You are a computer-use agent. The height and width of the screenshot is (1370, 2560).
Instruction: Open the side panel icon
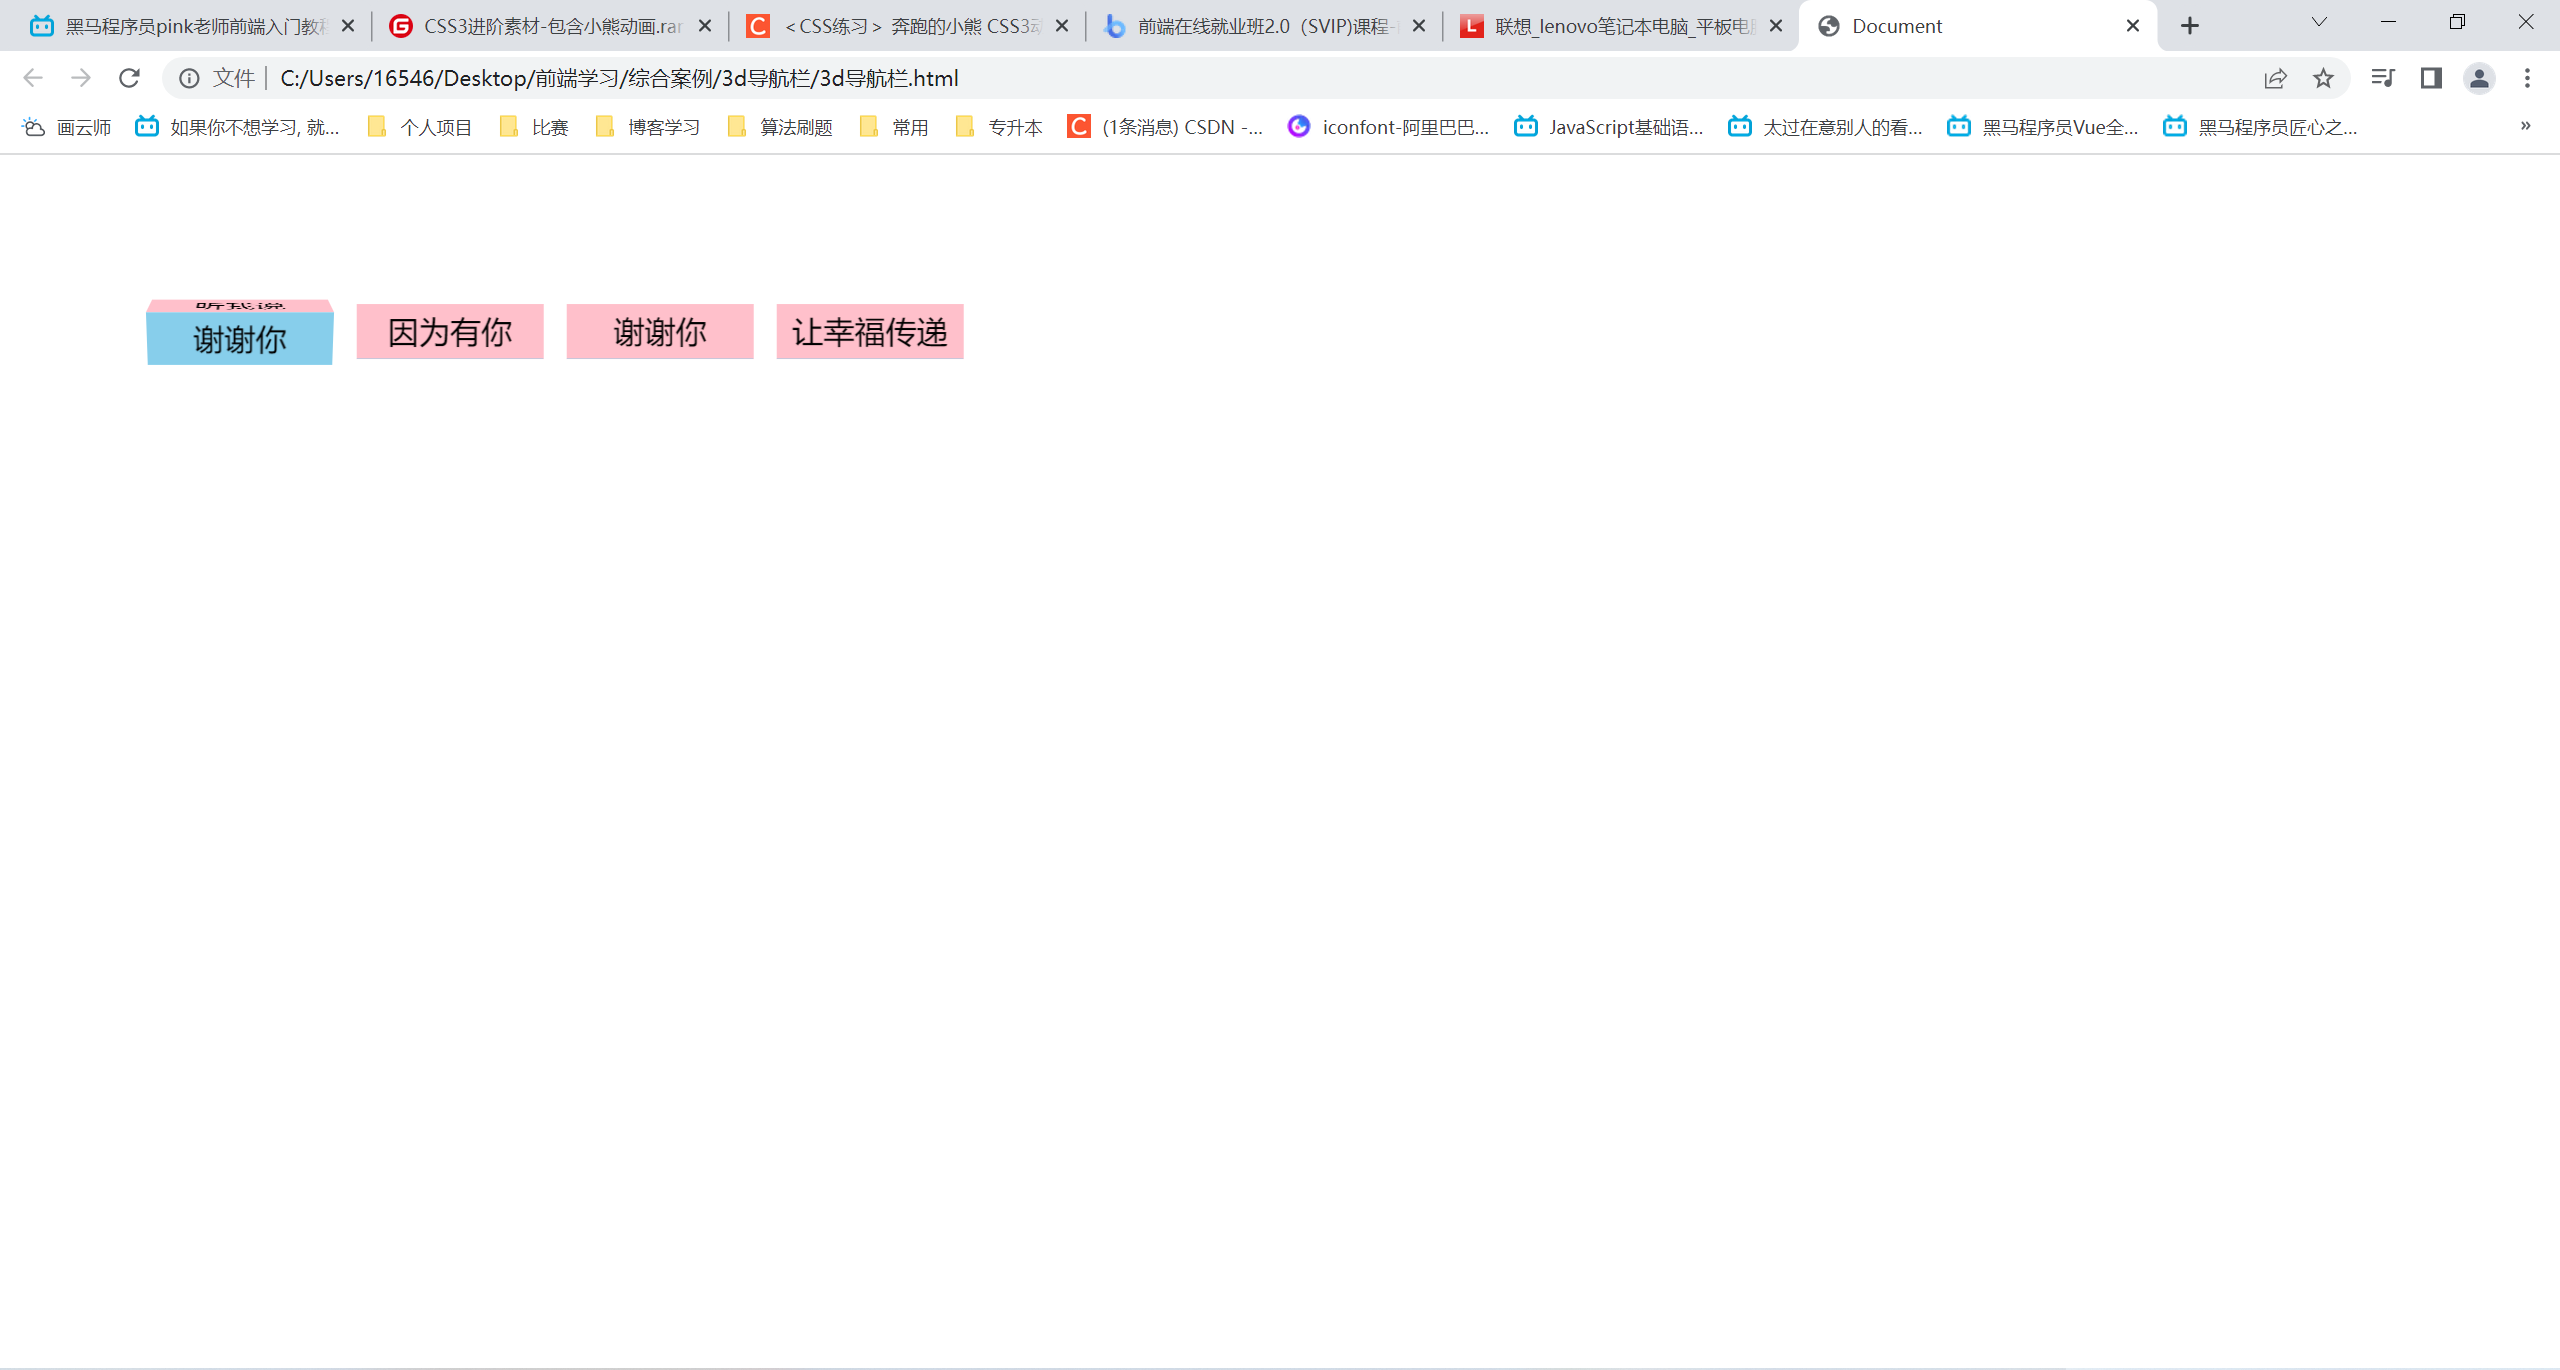point(2431,78)
